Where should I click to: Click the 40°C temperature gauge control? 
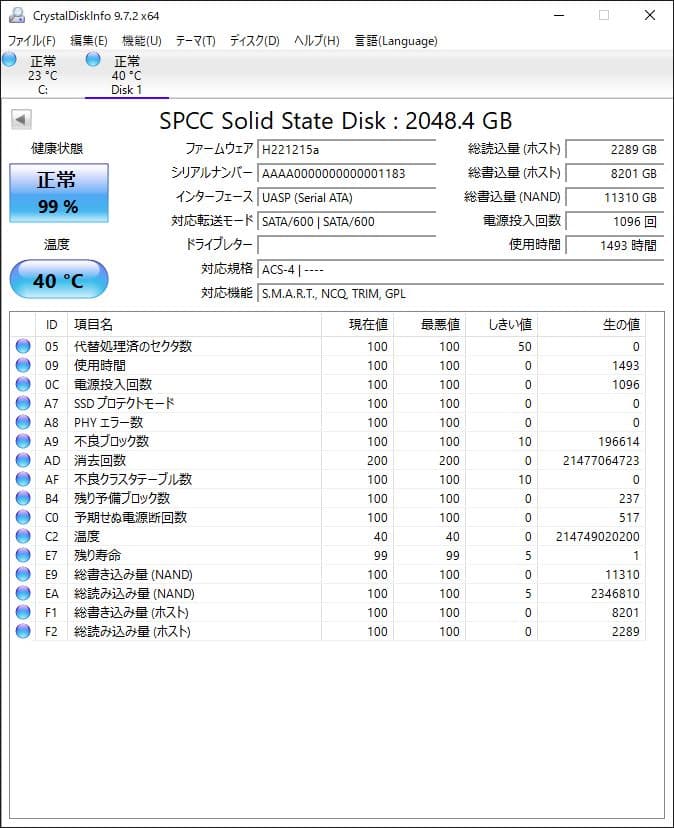pyautogui.click(x=57, y=280)
